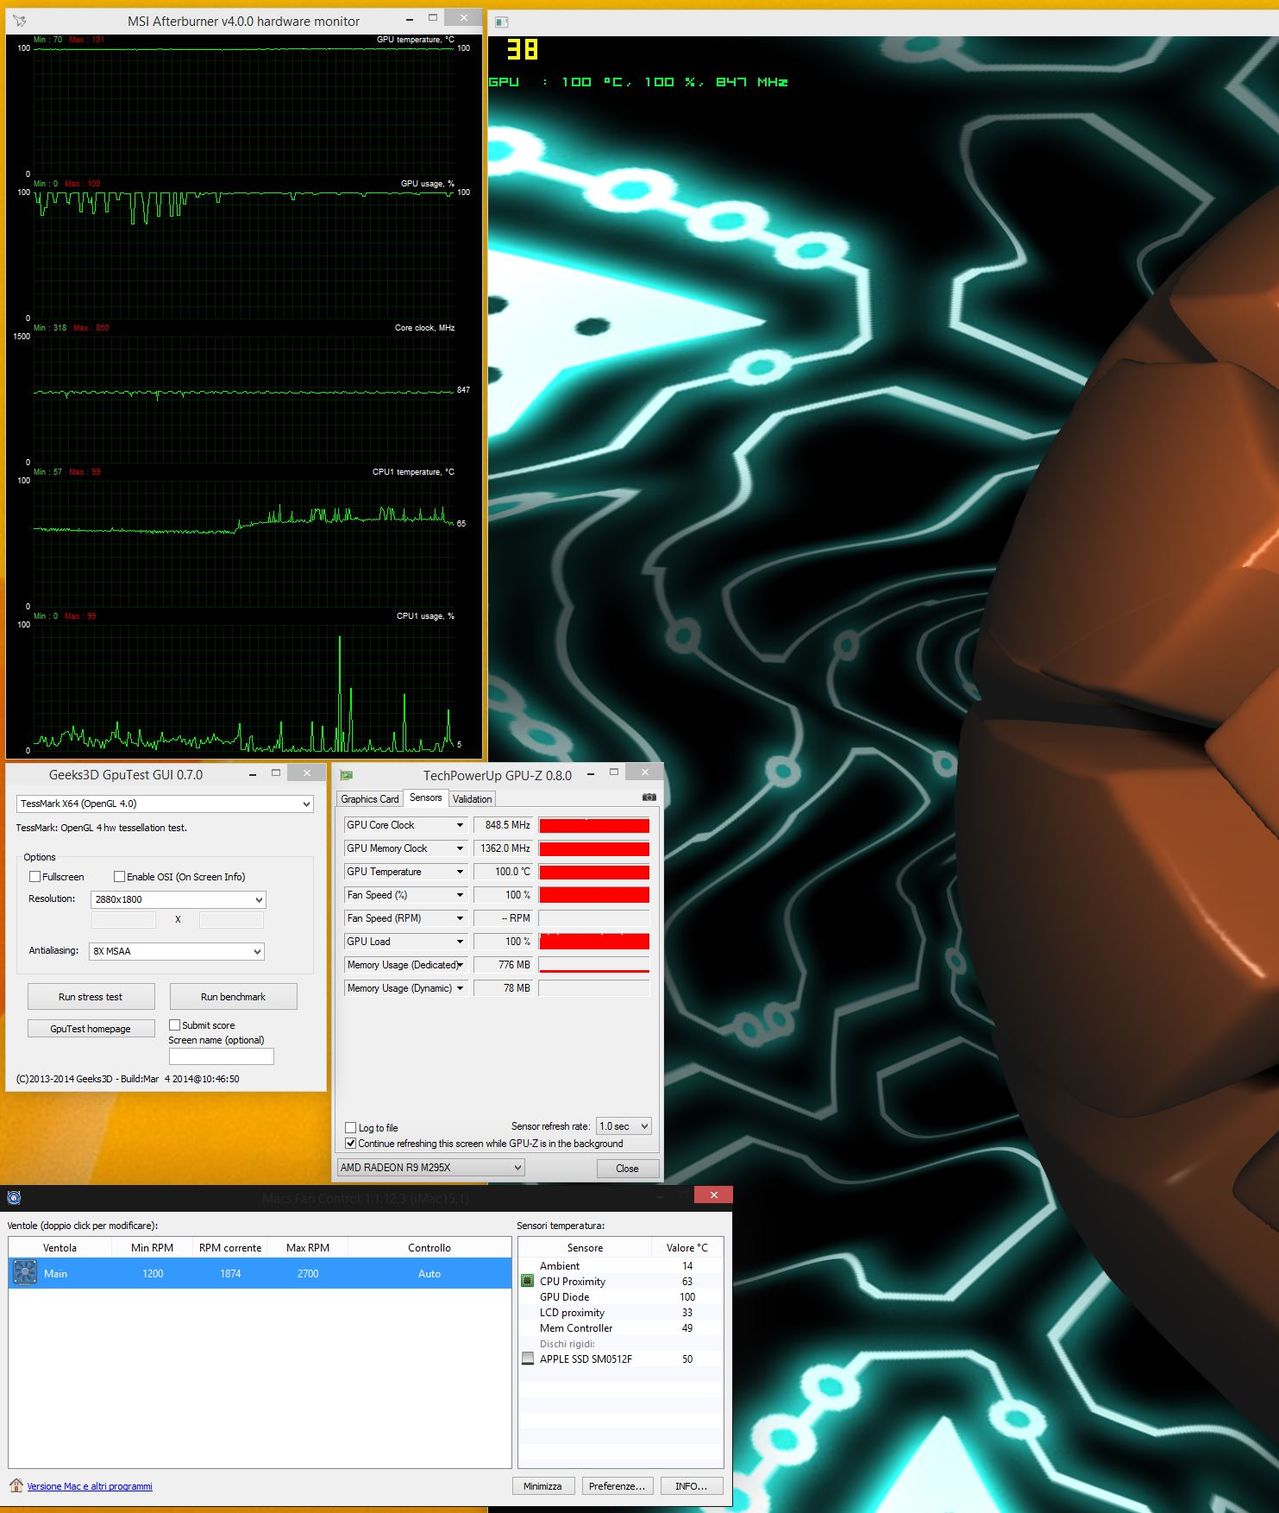Click the Ventola column header
This screenshot has height=1513, width=1279.
[x=60, y=1248]
